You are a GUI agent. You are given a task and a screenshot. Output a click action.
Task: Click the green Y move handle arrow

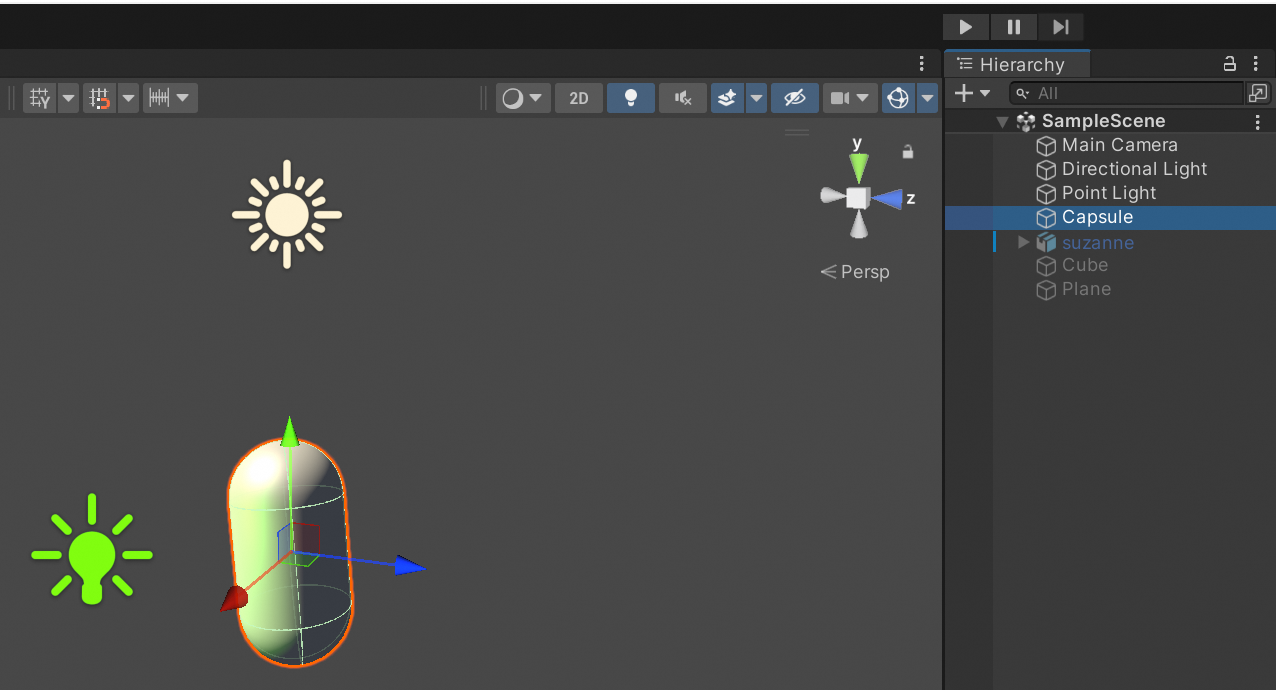(x=289, y=431)
